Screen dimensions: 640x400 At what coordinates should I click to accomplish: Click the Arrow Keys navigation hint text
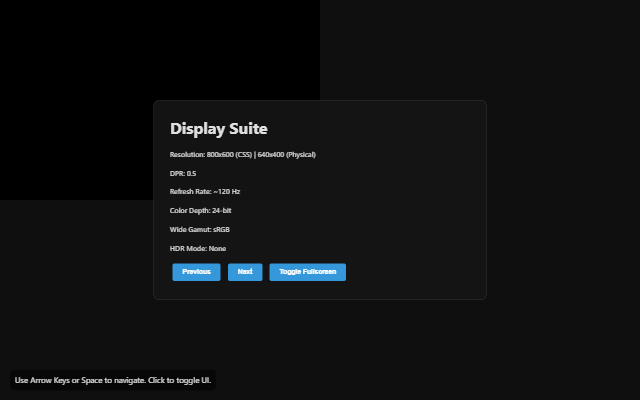point(113,380)
